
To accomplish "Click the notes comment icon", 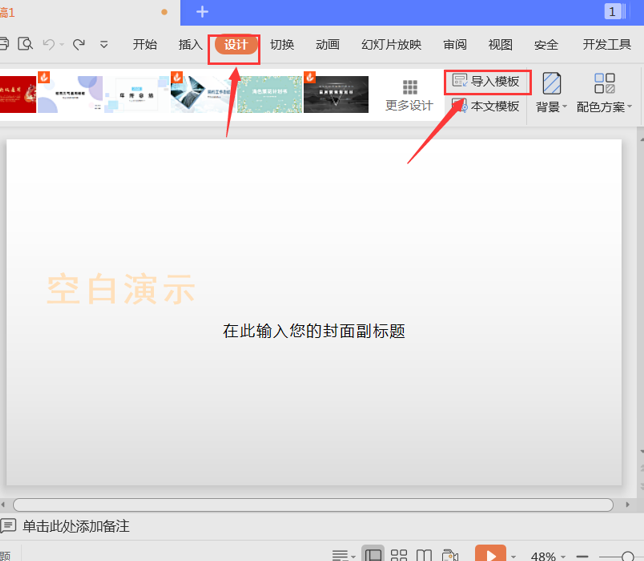I will click(x=8, y=526).
